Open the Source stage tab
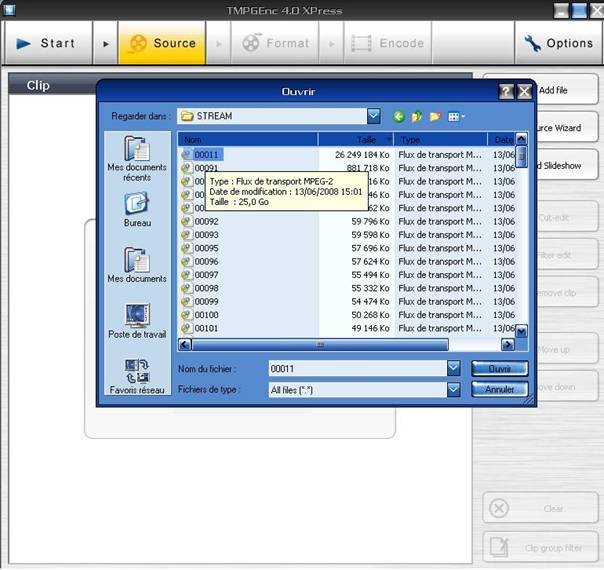Image resolution: width=604 pixels, height=570 pixels. [x=162, y=43]
